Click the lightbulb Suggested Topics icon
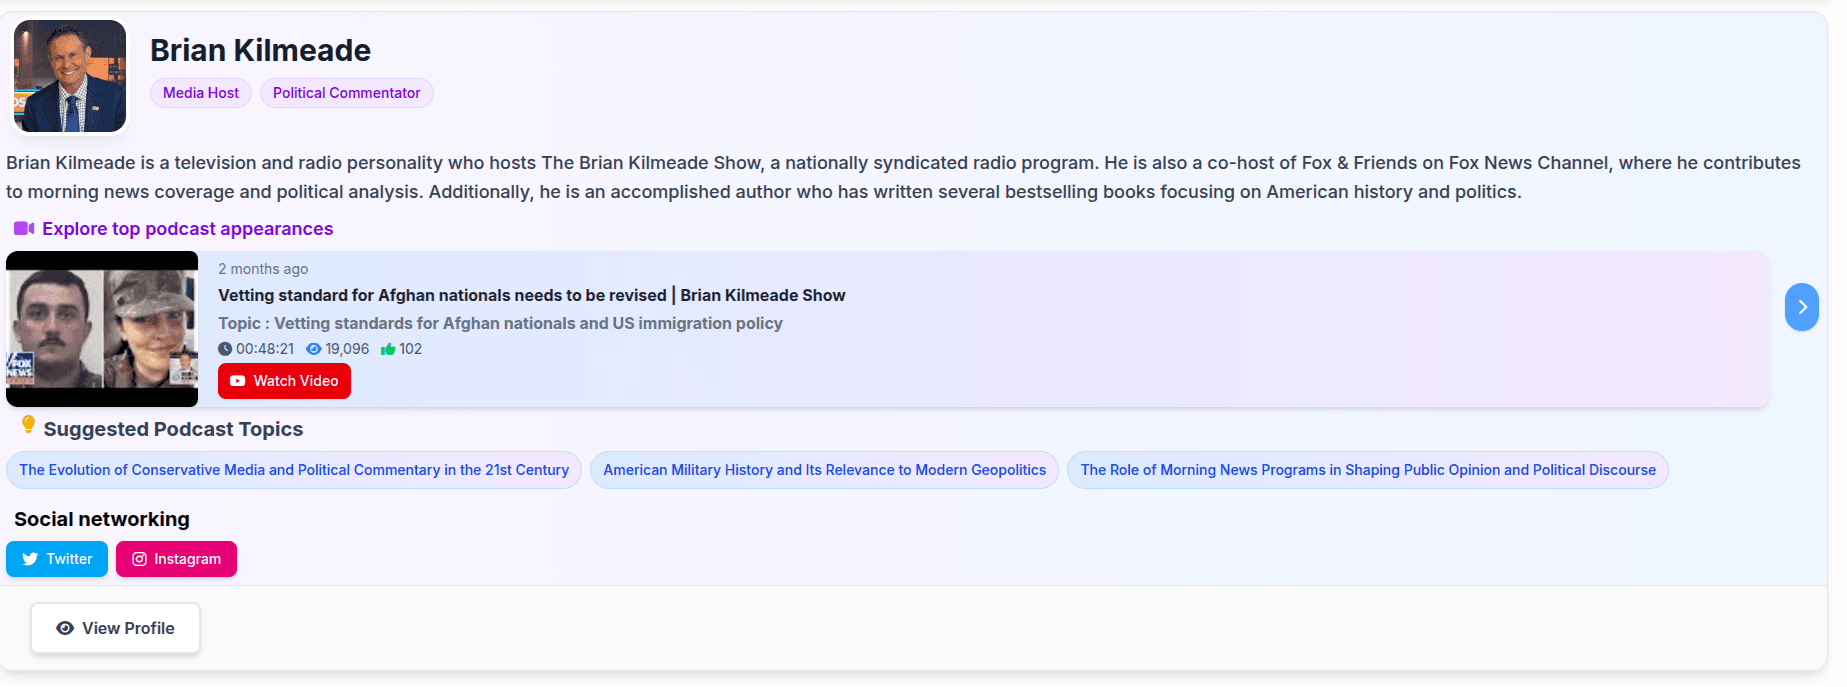The height and width of the screenshot is (687, 1847). click(x=28, y=426)
